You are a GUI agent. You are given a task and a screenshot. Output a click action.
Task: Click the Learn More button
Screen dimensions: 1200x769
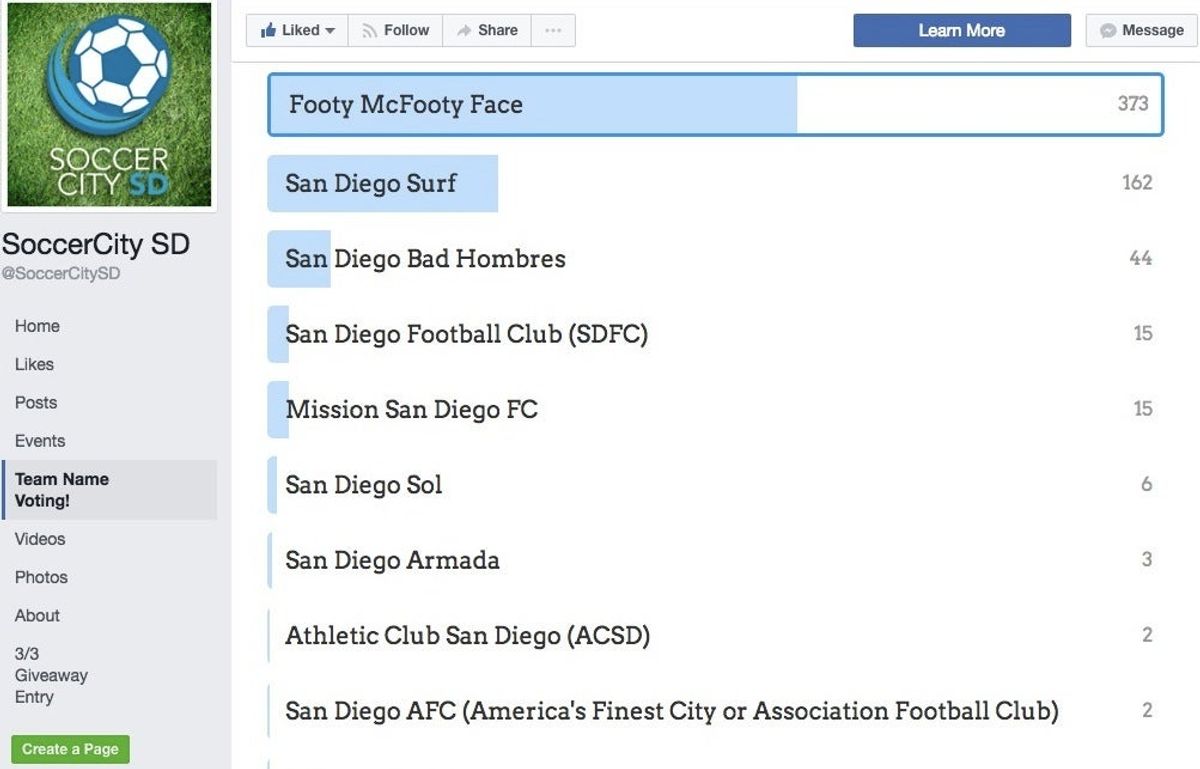pos(961,30)
